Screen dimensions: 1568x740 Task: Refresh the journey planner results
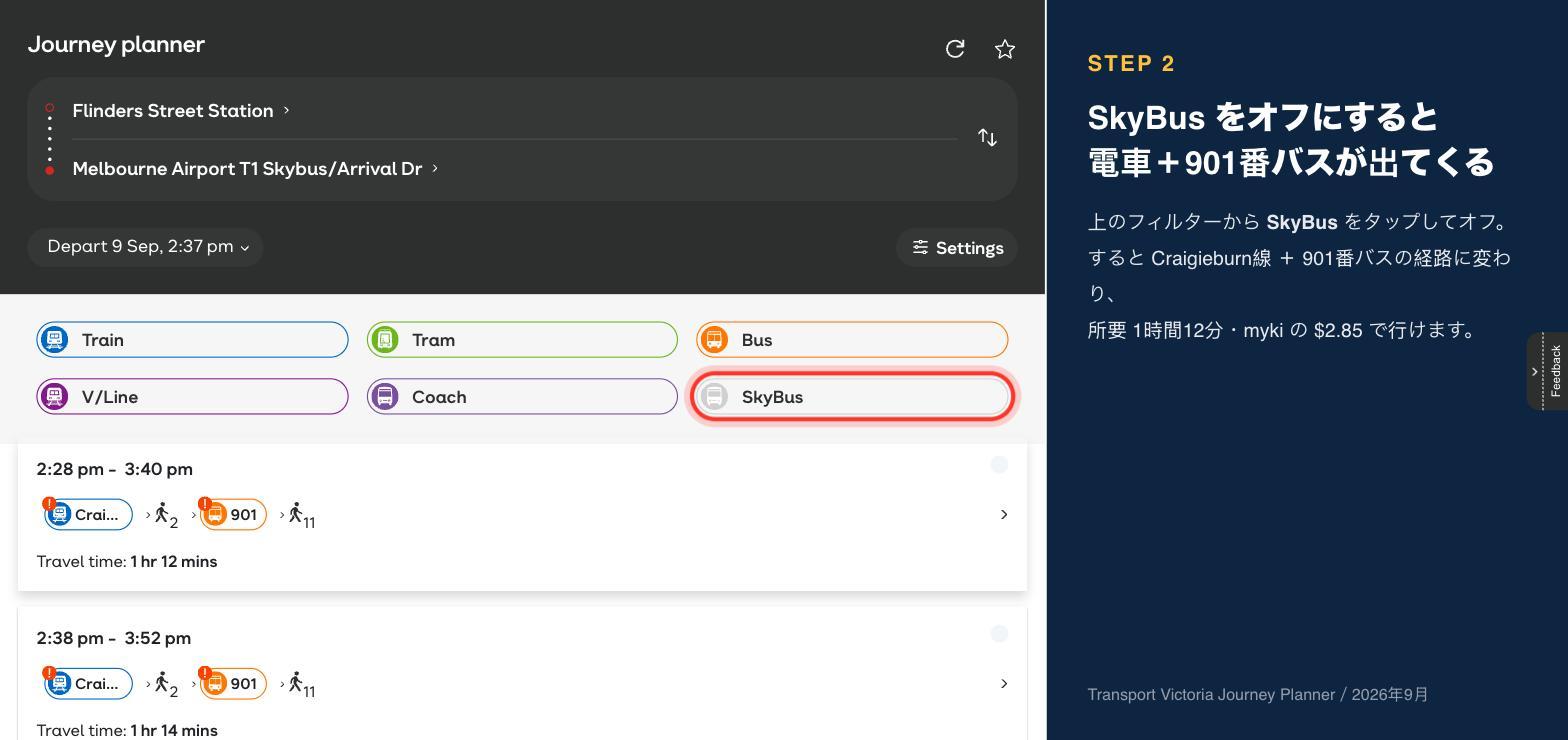click(955, 49)
